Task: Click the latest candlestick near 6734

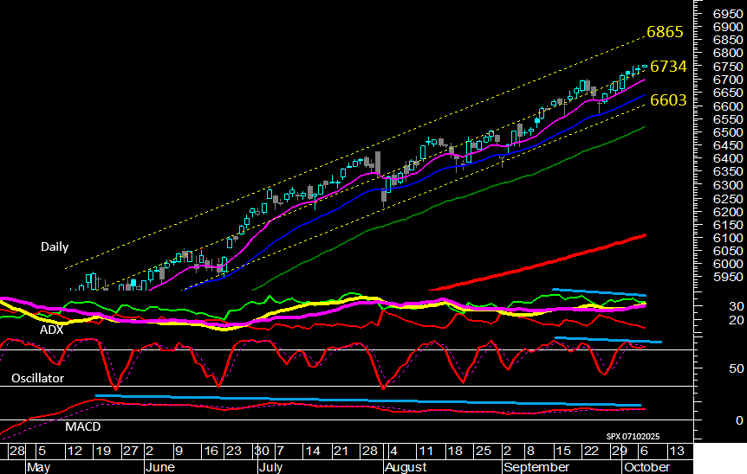Action: 643,69
